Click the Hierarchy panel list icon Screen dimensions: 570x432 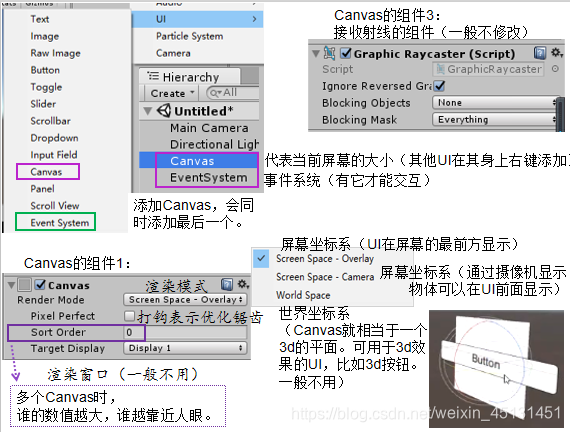pyautogui.click(x=153, y=76)
